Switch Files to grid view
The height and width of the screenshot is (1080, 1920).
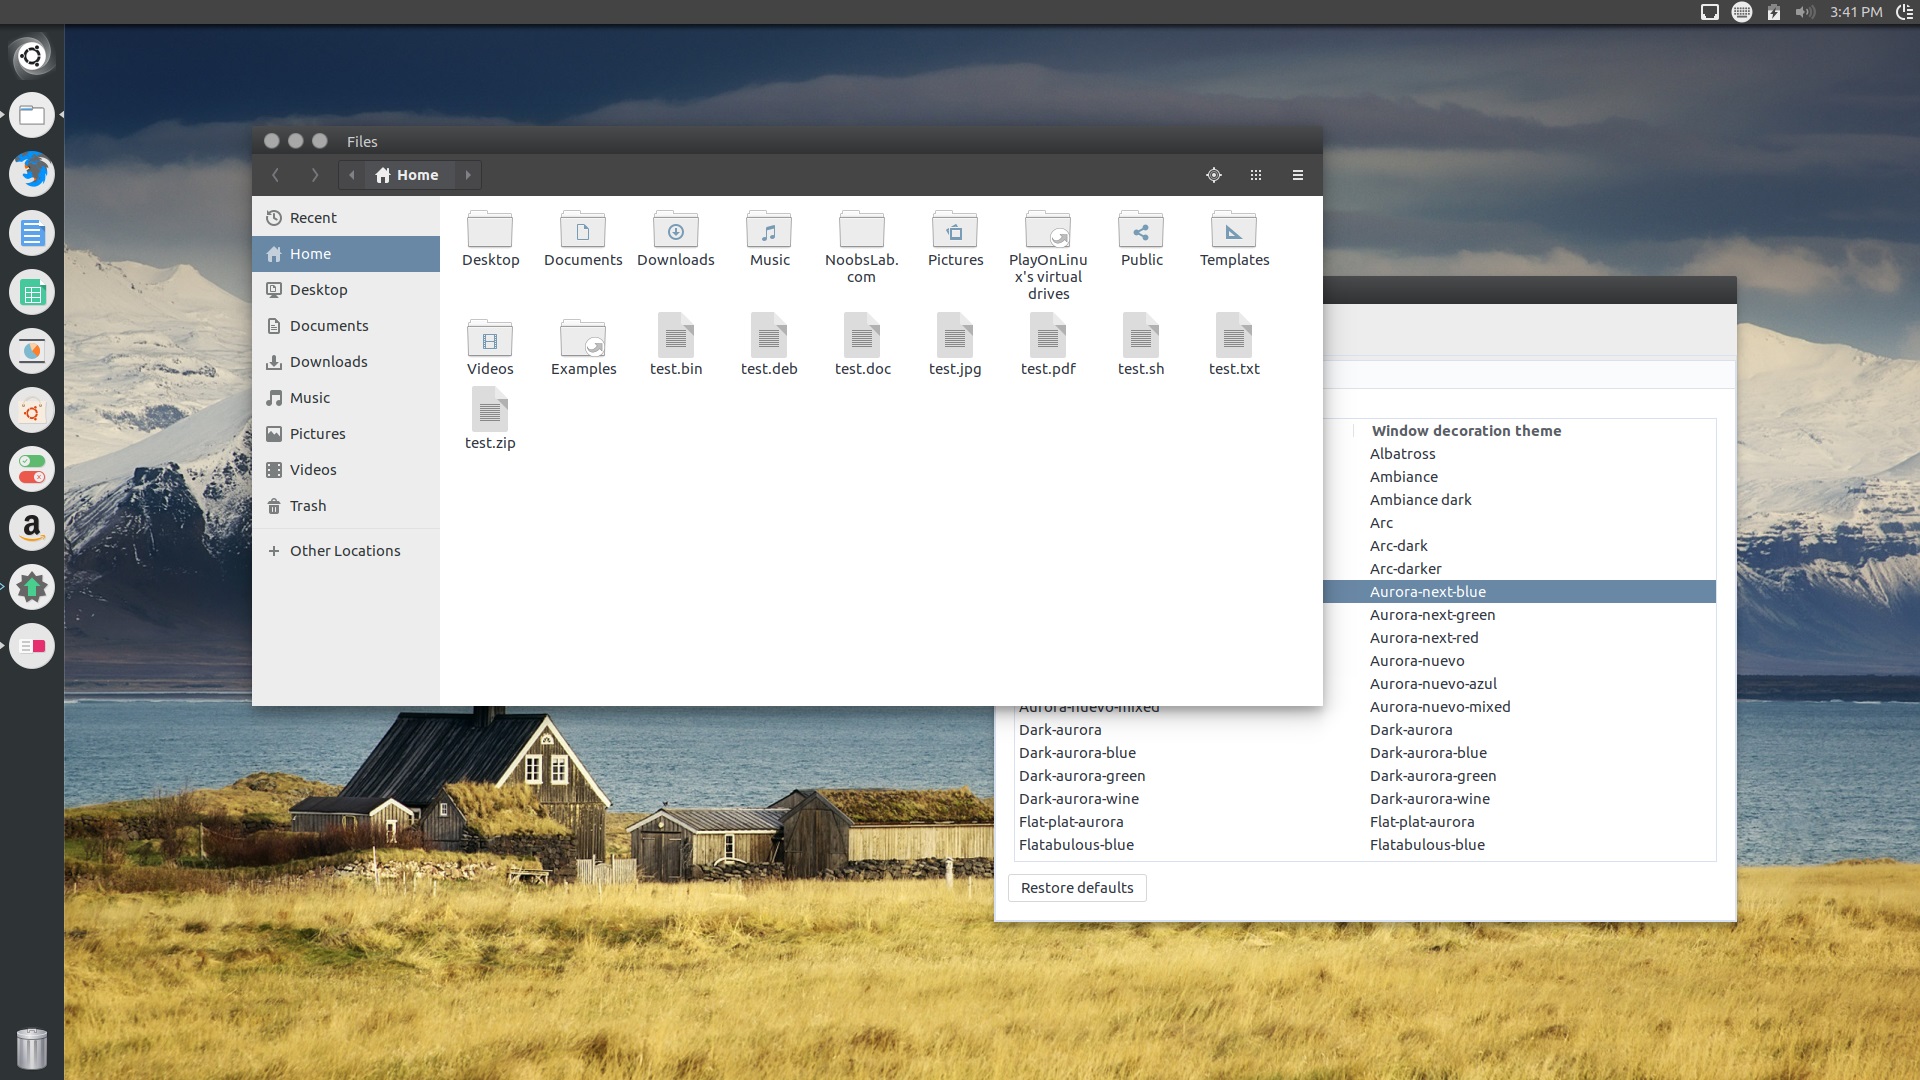1256,174
